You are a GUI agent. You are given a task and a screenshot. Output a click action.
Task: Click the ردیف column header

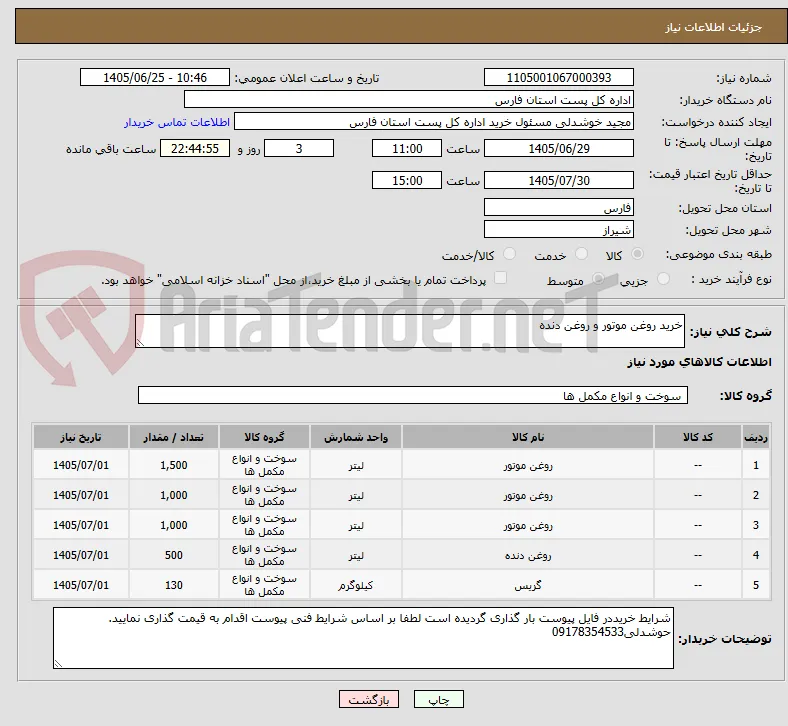(755, 437)
